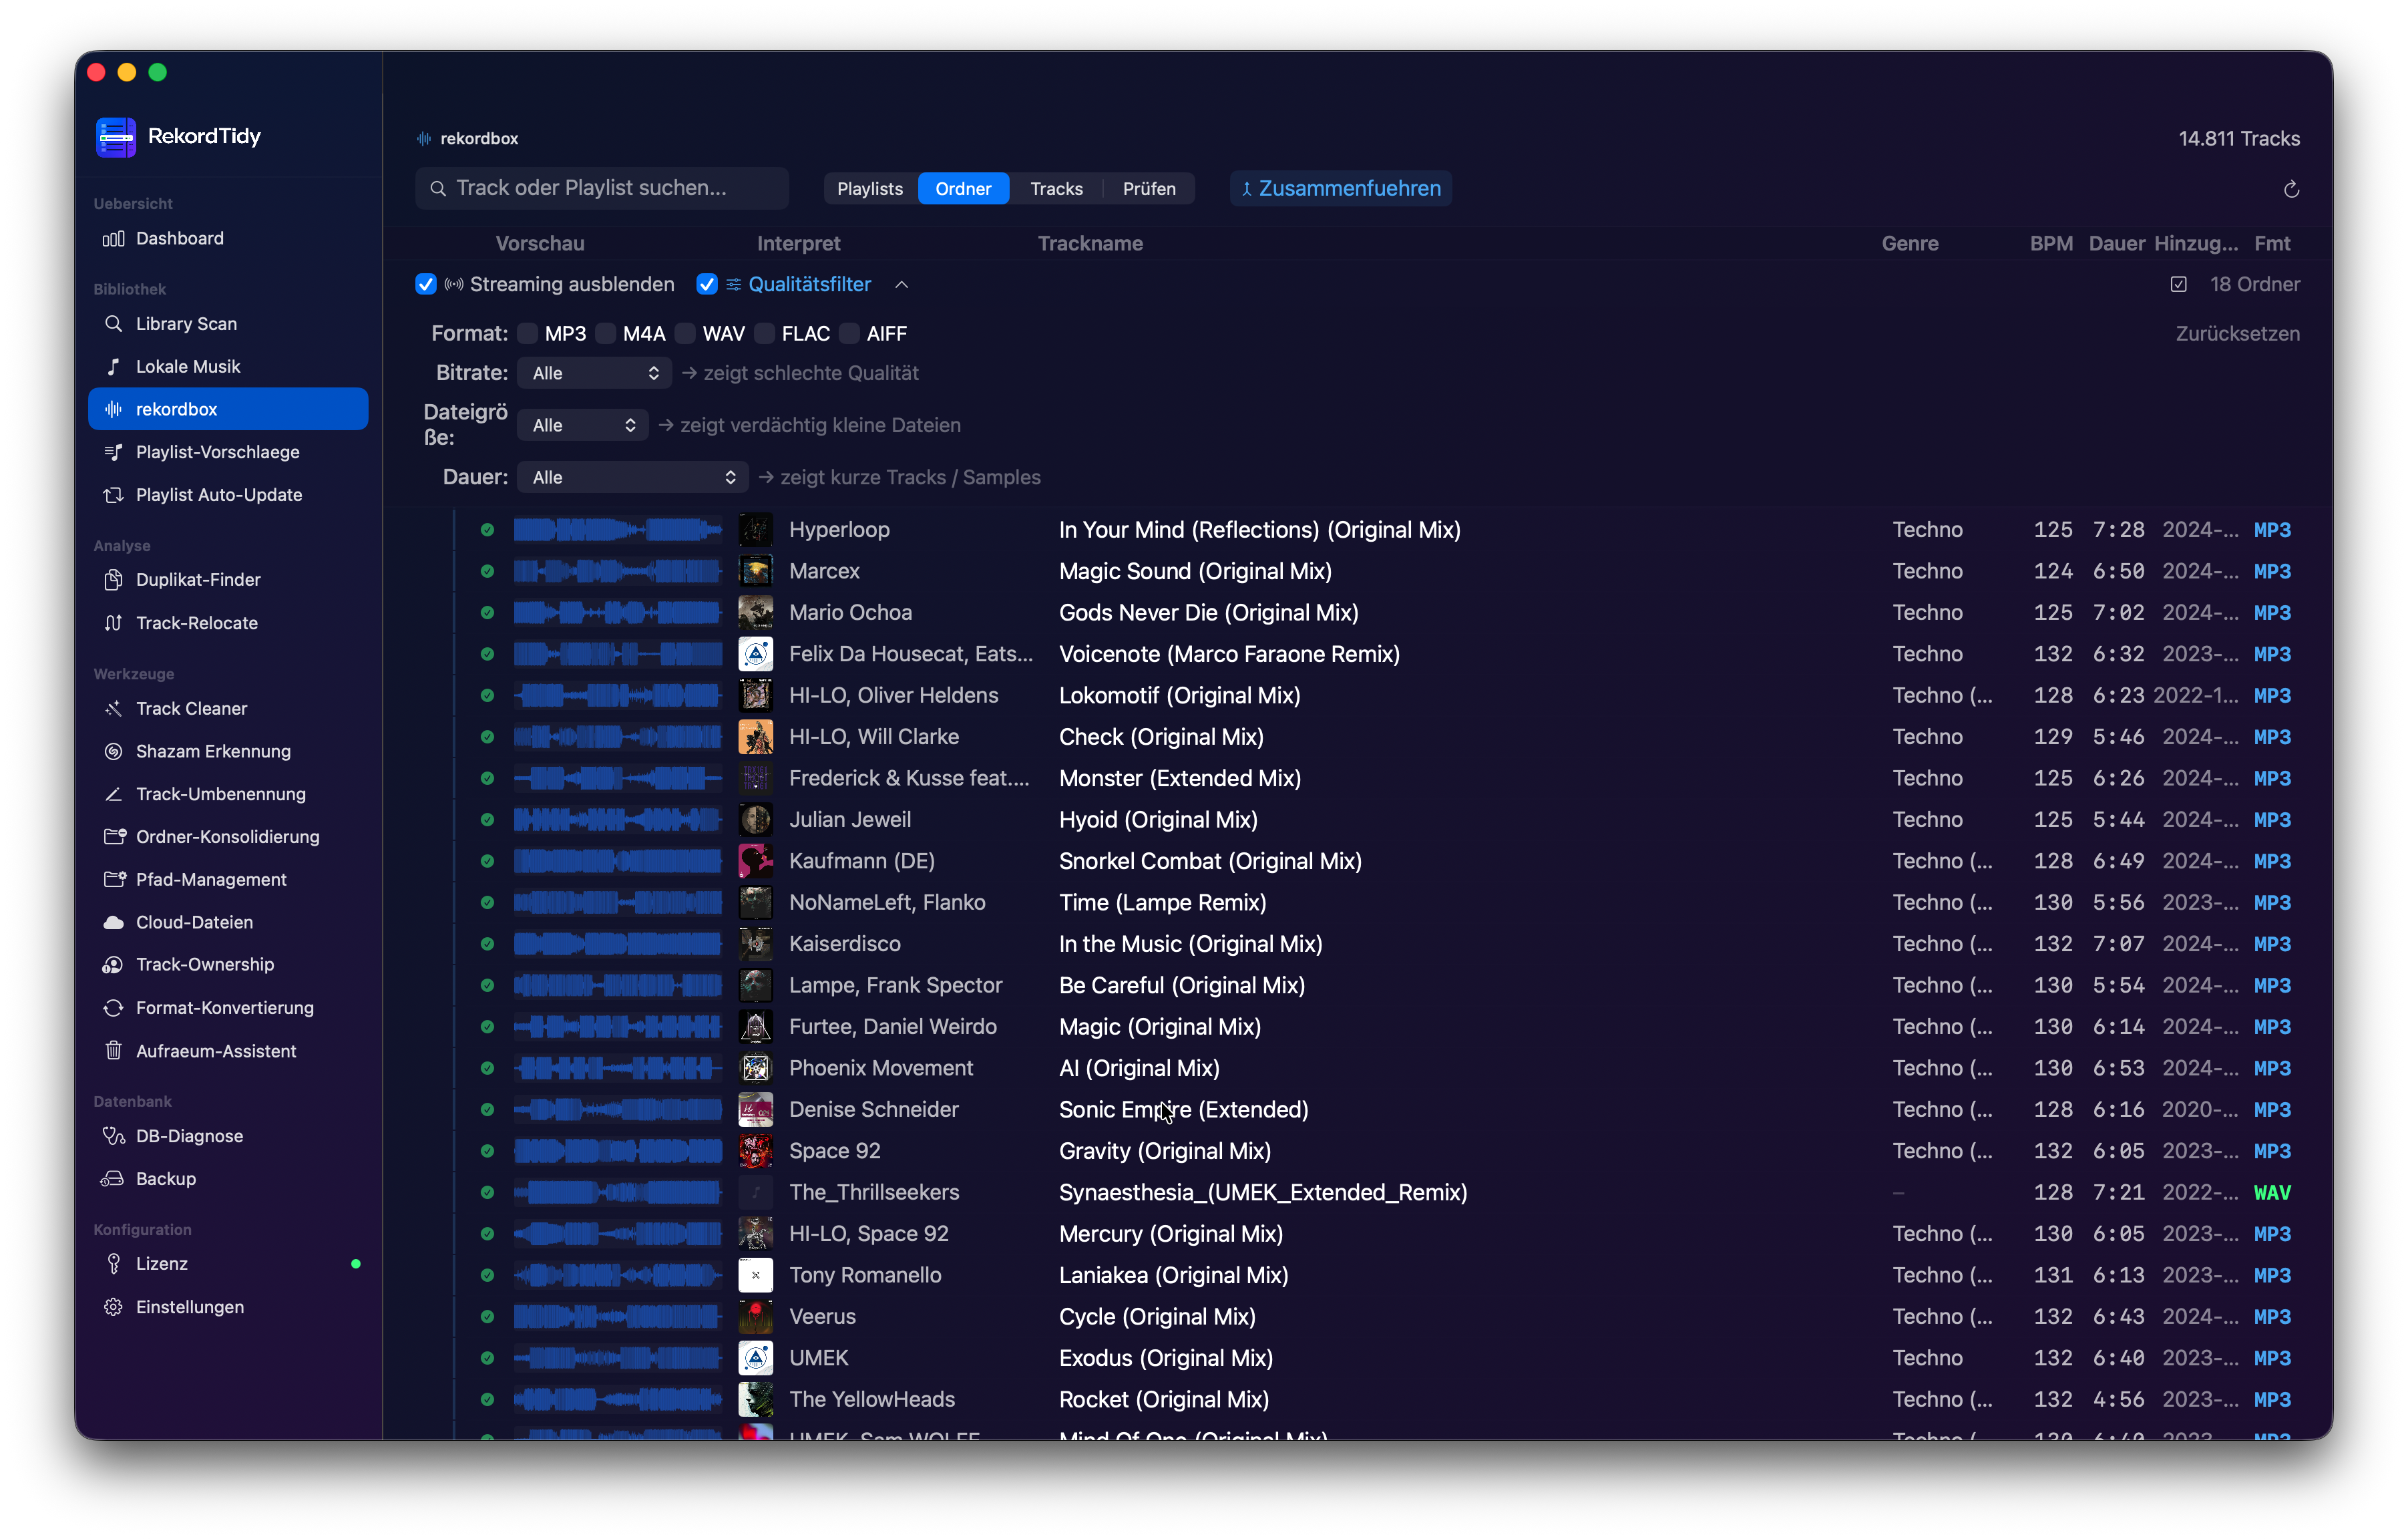This screenshot has height=1539, width=2408.
Task: Switch to the Playlists tab
Action: point(870,189)
